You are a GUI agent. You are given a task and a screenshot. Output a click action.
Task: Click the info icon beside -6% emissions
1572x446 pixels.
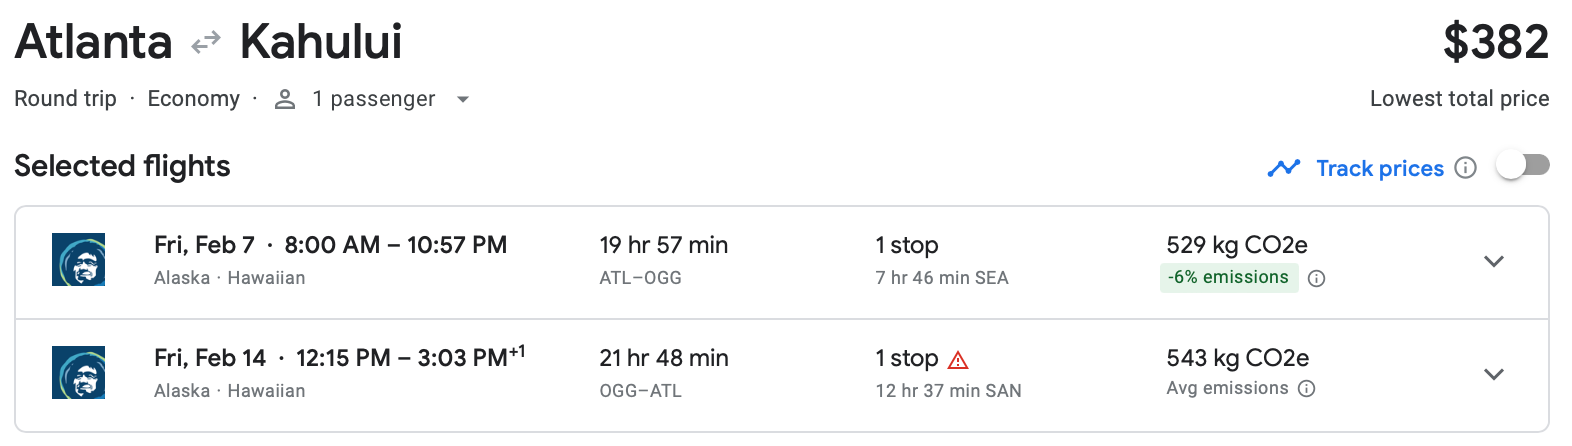point(1317,279)
